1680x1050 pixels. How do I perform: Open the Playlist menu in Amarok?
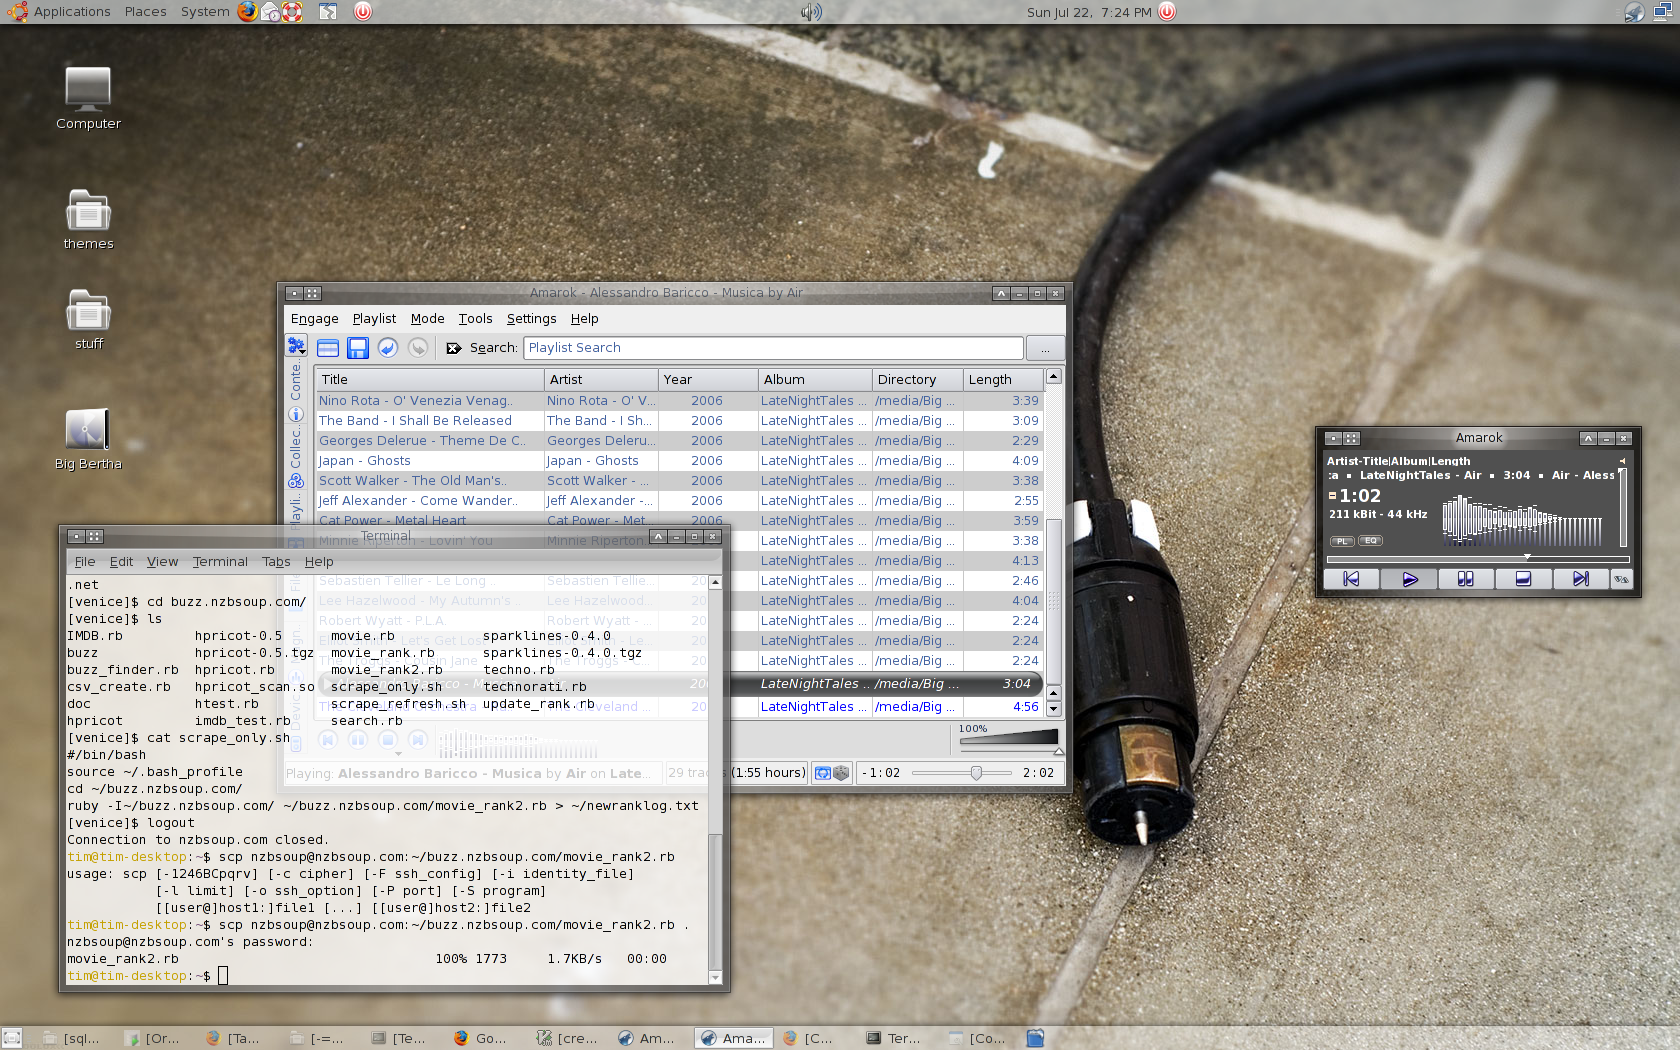(x=374, y=319)
